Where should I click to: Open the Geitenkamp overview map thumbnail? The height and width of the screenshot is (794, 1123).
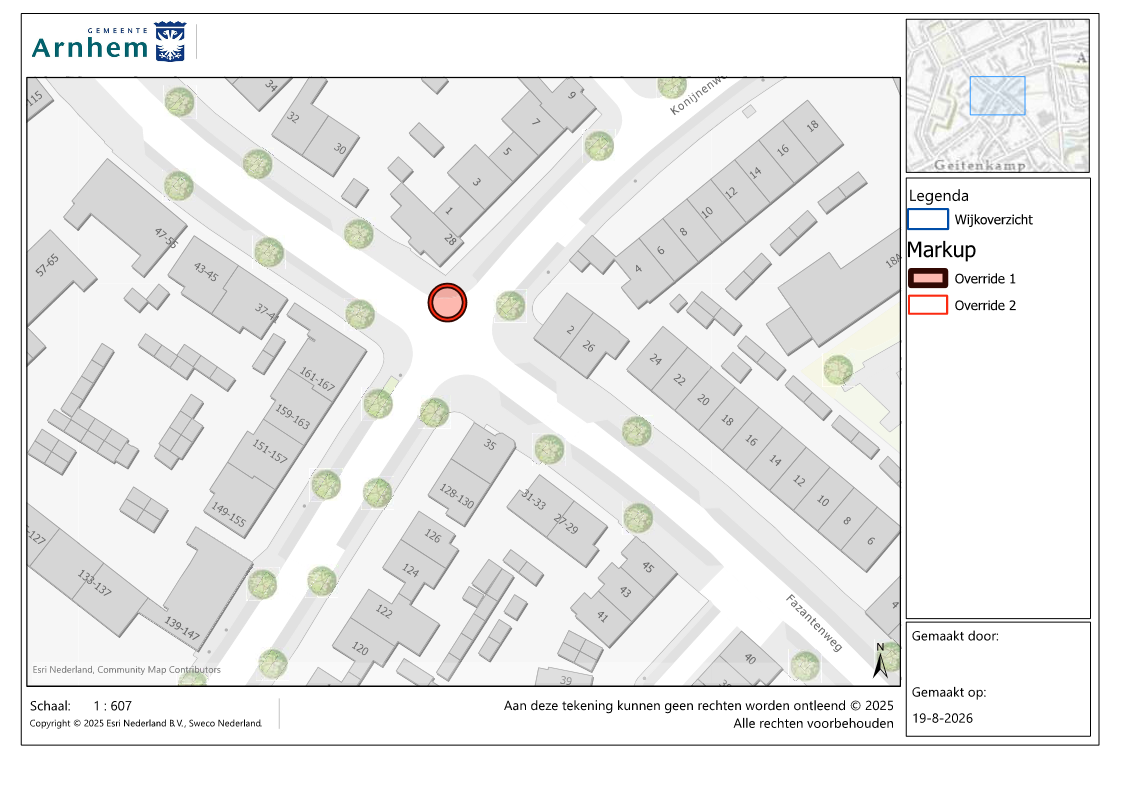(x=998, y=95)
